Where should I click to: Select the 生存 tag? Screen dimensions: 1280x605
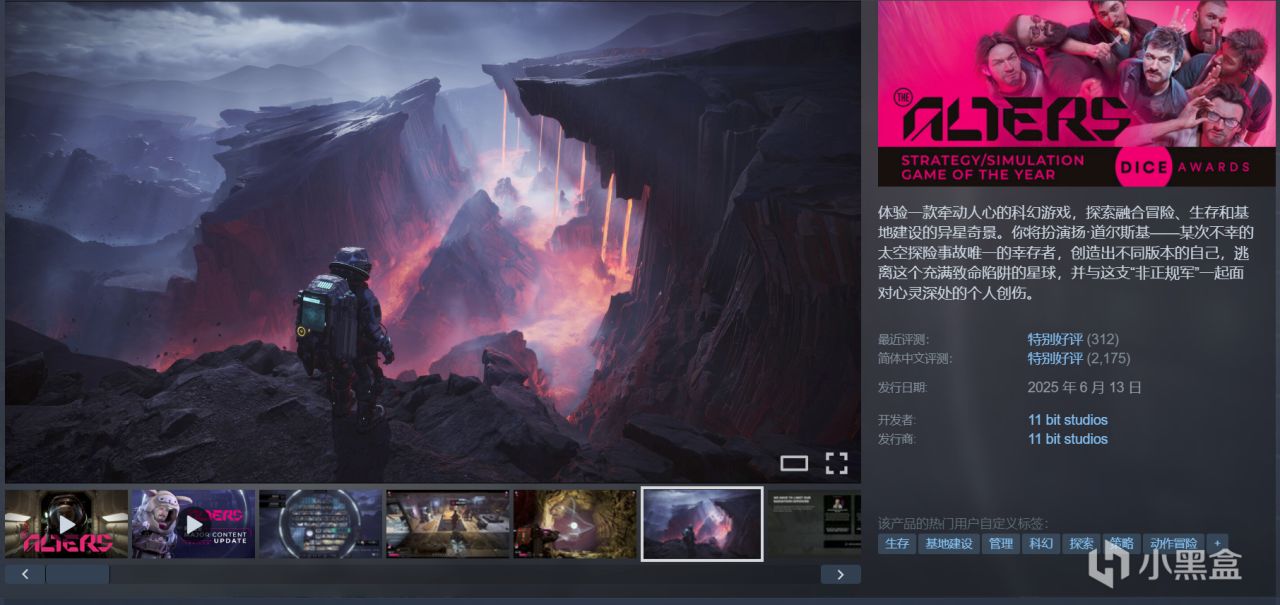coord(897,544)
